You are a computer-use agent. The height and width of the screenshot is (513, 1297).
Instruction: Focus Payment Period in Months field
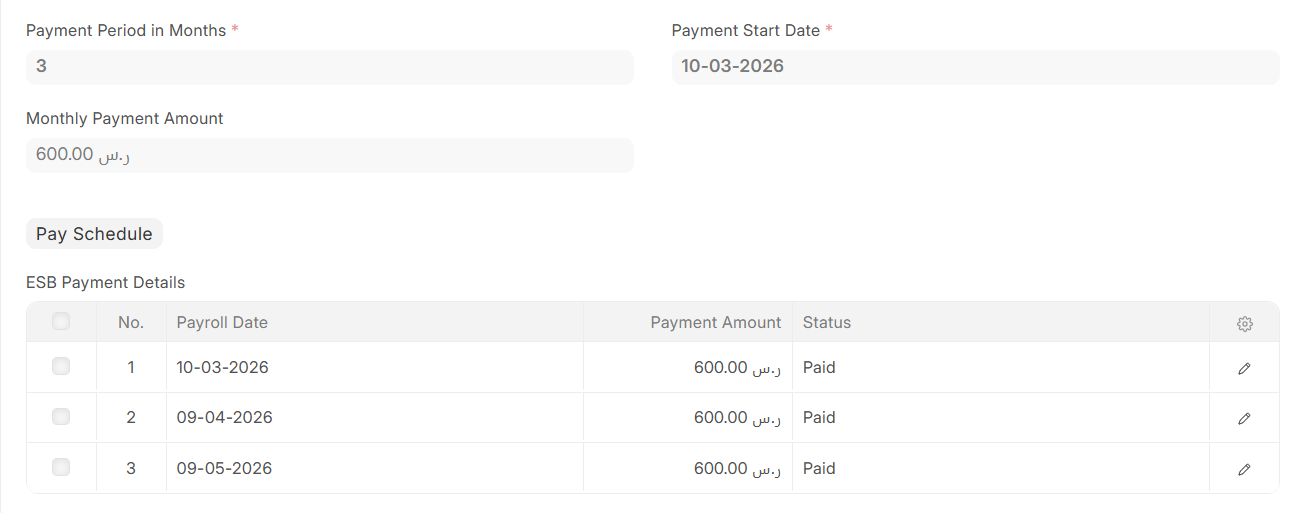coord(329,67)
